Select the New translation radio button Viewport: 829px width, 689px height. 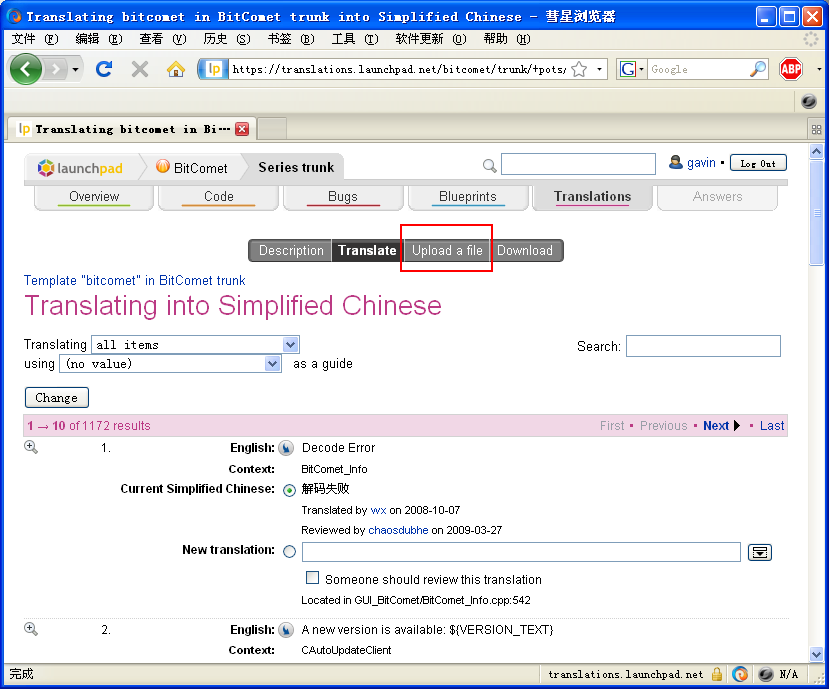(290, 551)
